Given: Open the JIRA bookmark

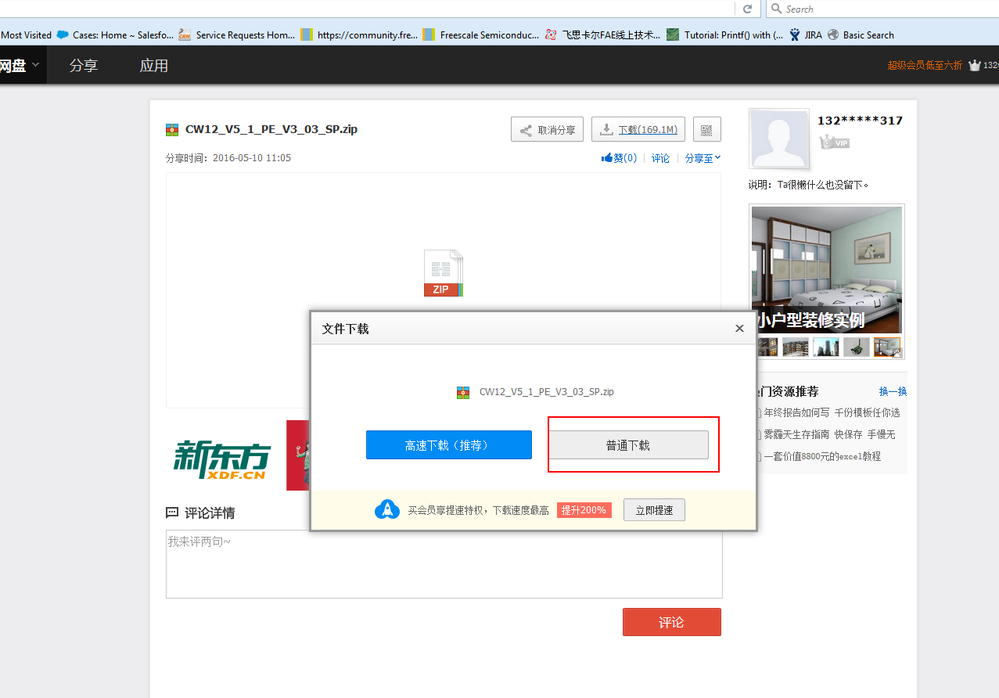Looking at the screenshot, I should coord(805,35).
